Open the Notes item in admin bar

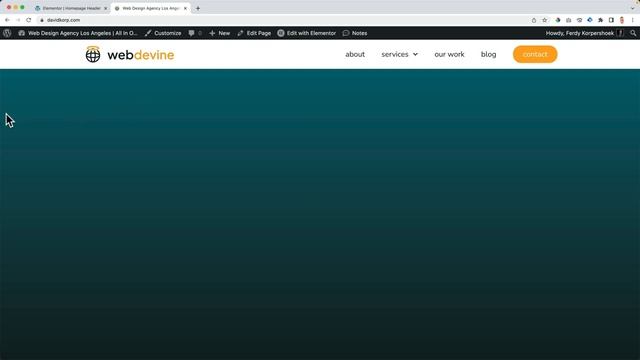point(355,33)
